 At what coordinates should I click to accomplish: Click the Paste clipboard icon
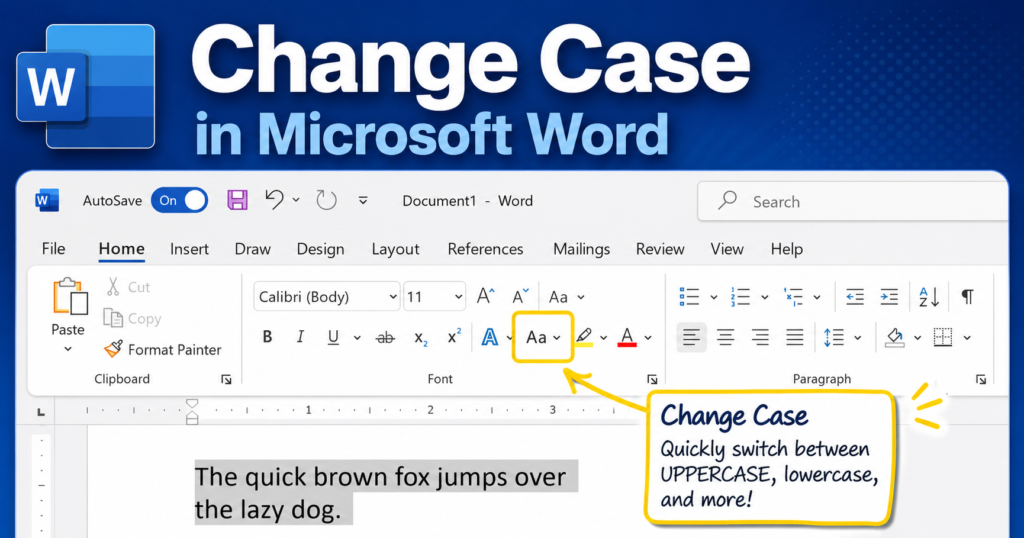71,297
